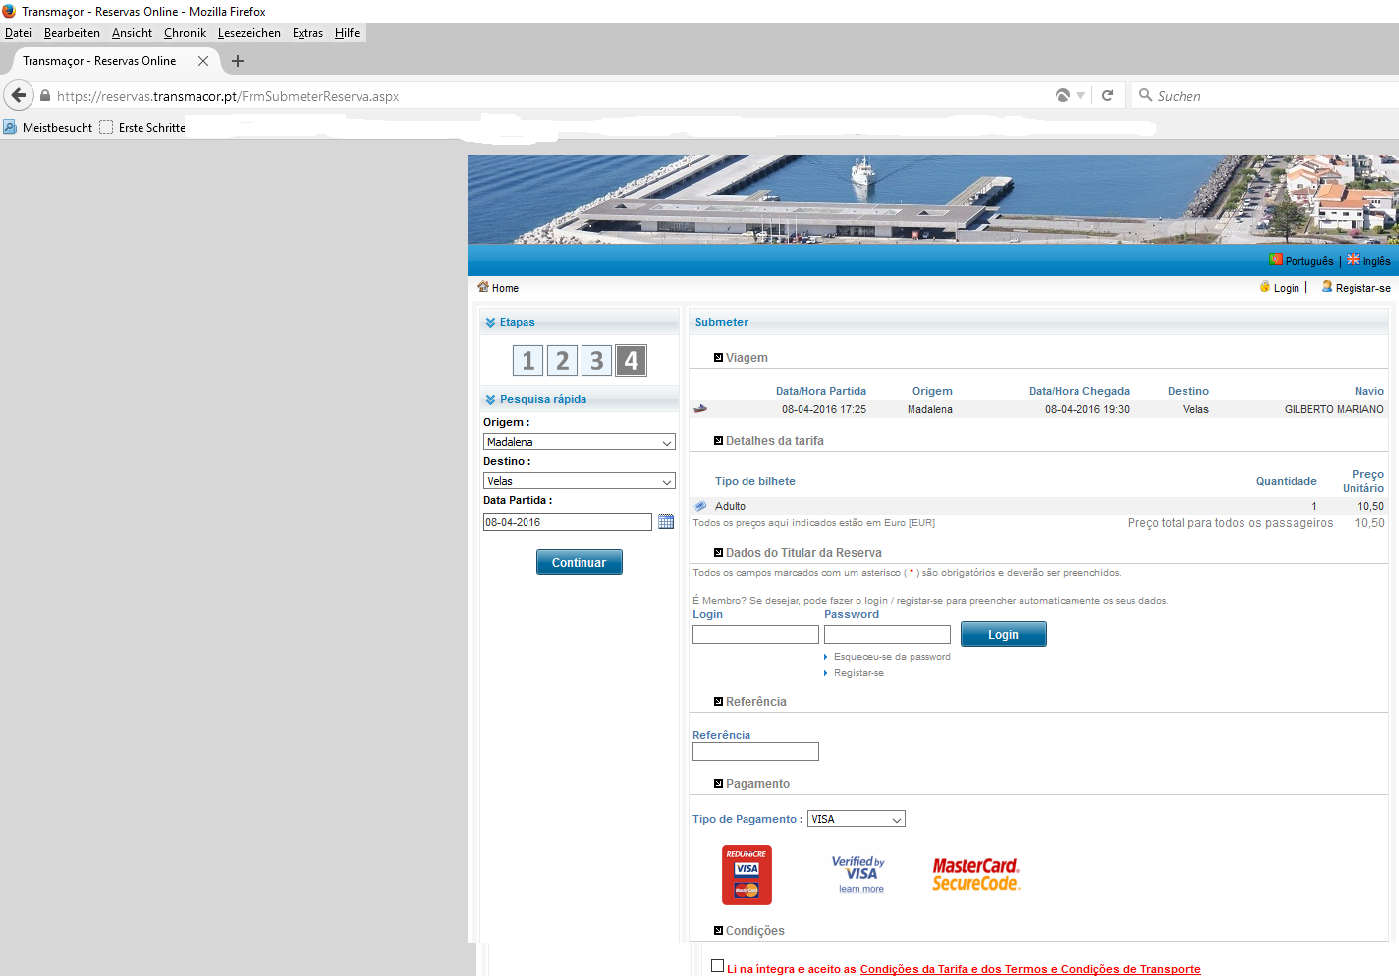Viewport: 1399px width, 976px height.
Task: Expand the Tipo de Pagamento dropdown
Action: (856, 819)
